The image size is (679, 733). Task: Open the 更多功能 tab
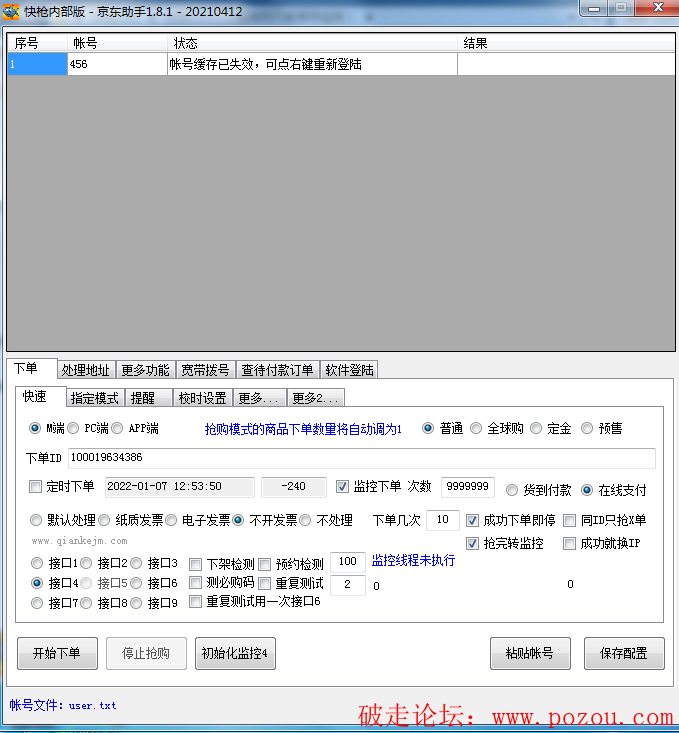[145, 370]
